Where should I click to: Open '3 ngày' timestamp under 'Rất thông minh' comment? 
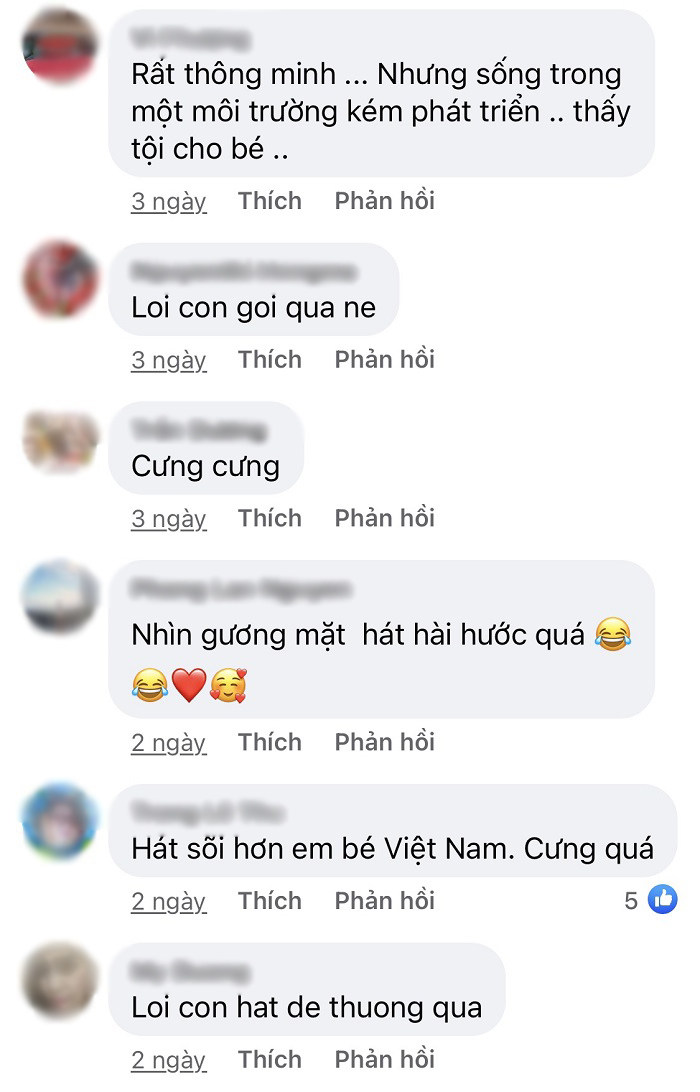pyautogui.click(x=169, y=202)
